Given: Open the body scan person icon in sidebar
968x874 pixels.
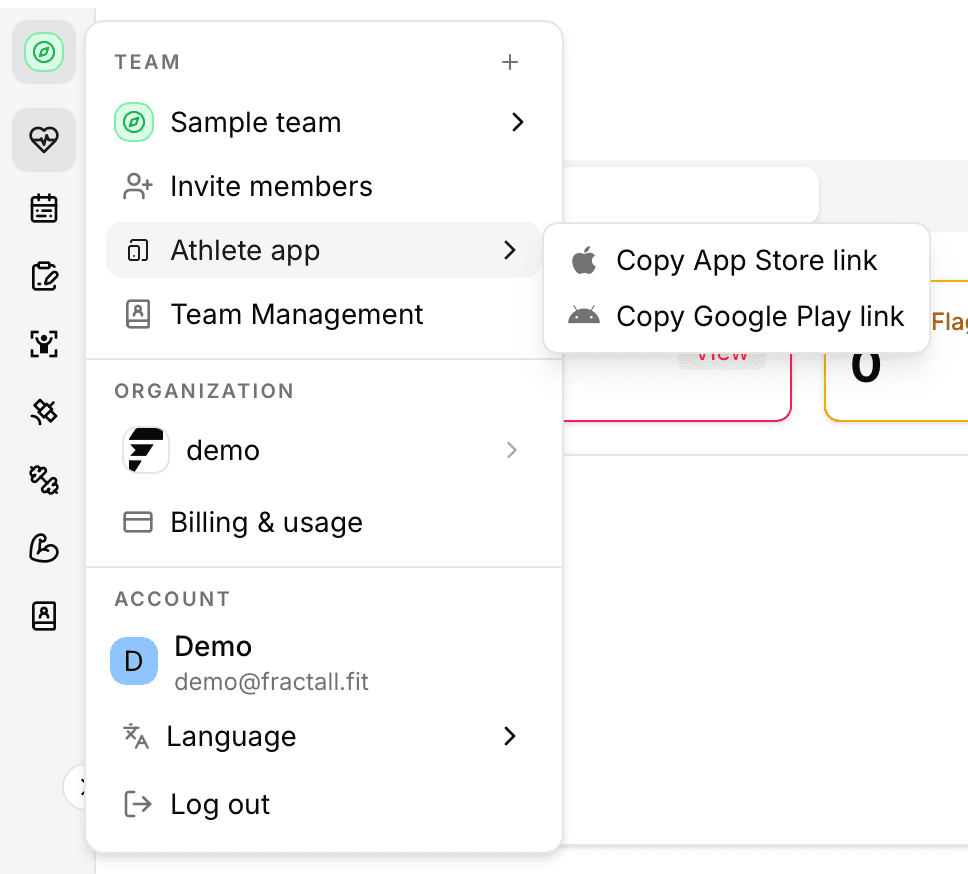Looking at the screenshot, I should (44, 344).
